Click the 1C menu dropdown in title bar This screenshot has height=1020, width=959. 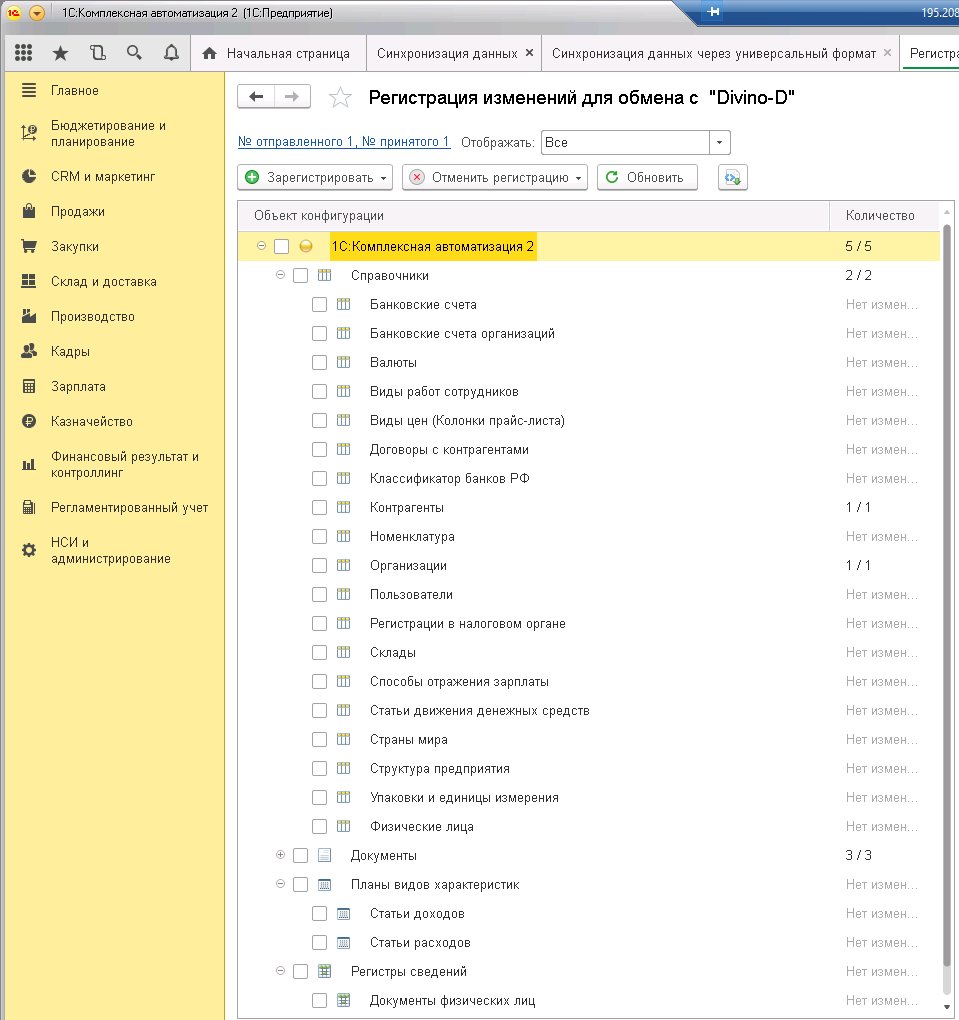click(37, 13)
